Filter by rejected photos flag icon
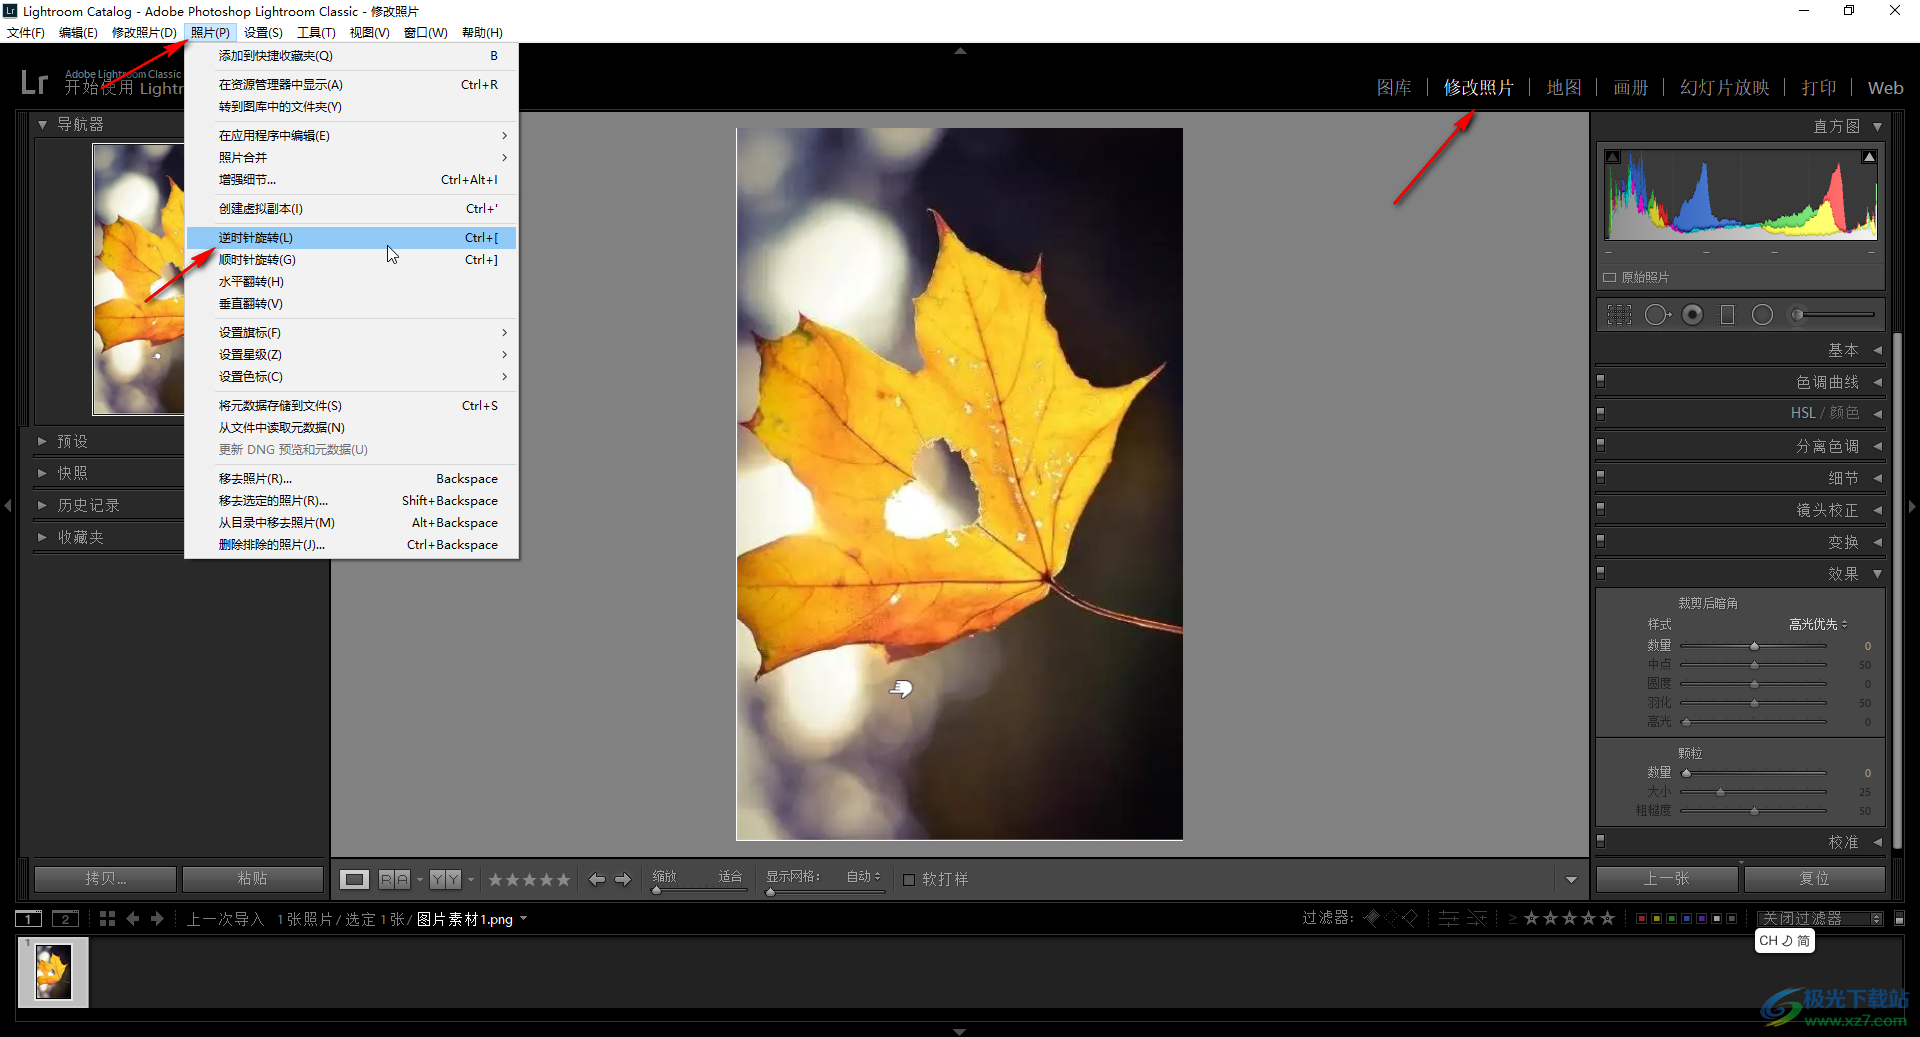1920x1037 pixels. point(1410,918)
